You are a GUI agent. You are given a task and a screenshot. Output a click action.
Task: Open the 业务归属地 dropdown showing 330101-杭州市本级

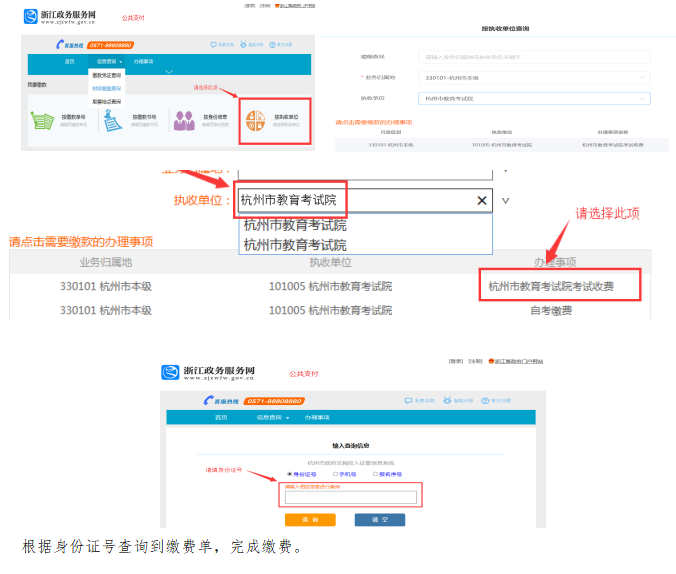tap(534, 78)
